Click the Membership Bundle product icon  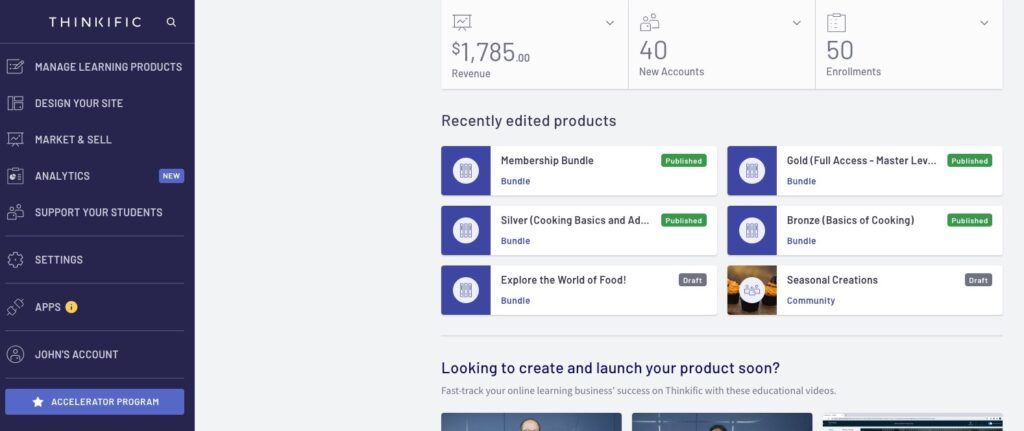pyautogui.click(x=466, y=170)
